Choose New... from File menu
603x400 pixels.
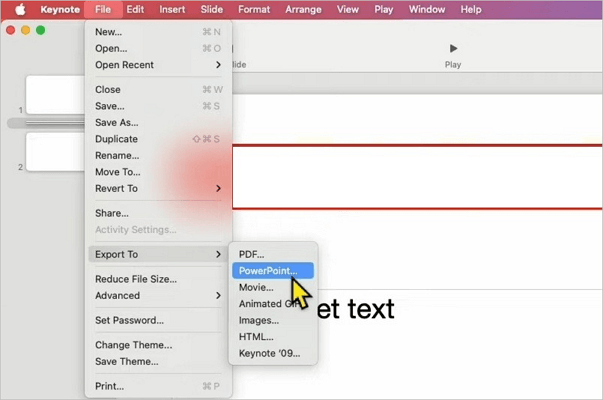point(158,32)
